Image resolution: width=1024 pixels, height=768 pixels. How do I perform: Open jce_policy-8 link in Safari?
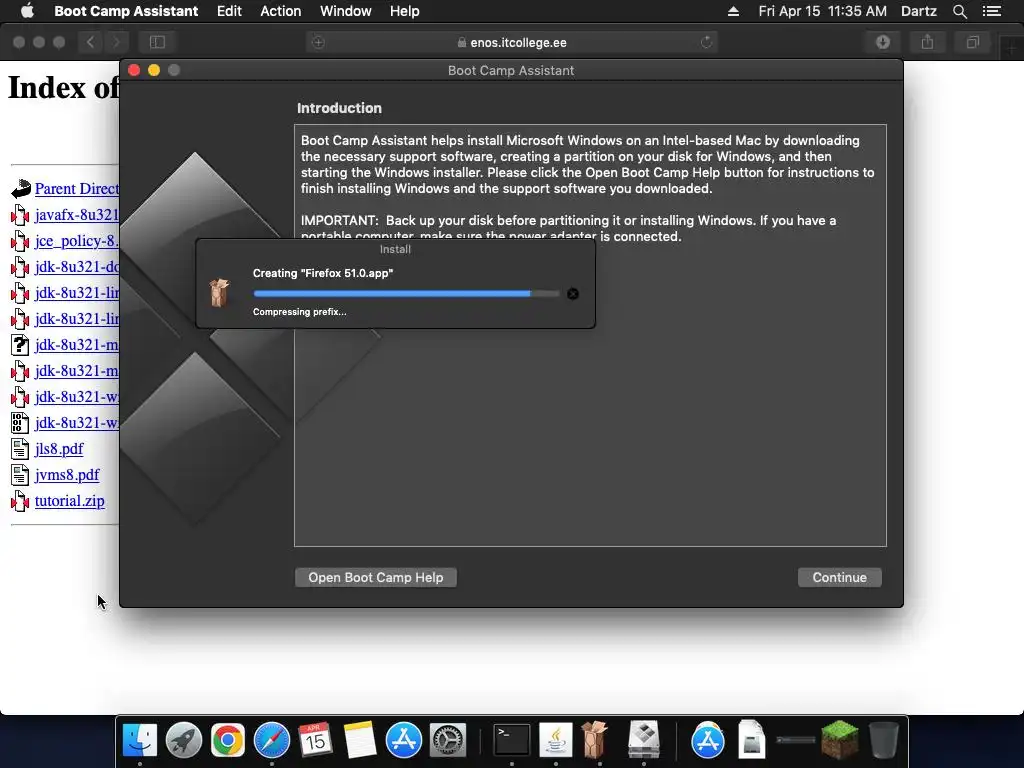point(77,241)
